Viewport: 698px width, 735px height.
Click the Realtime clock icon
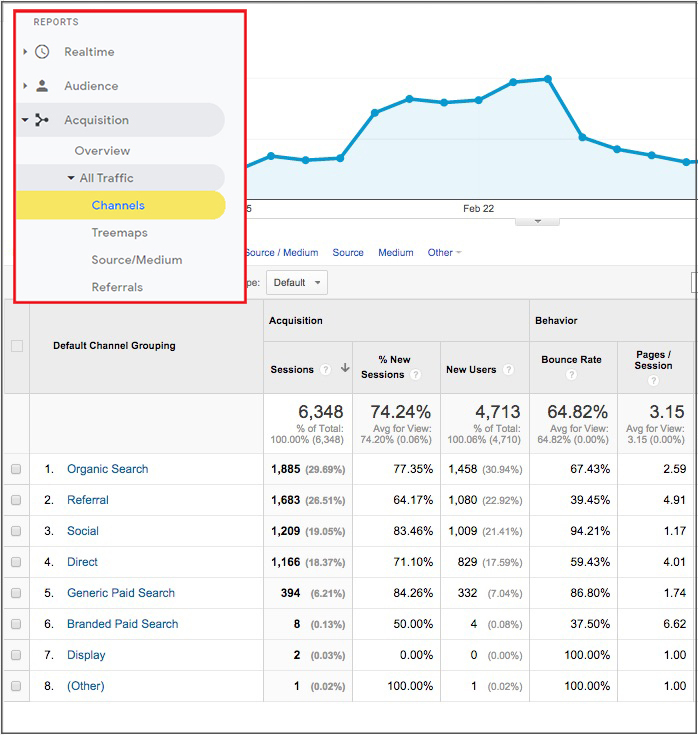tap(41, 52)
